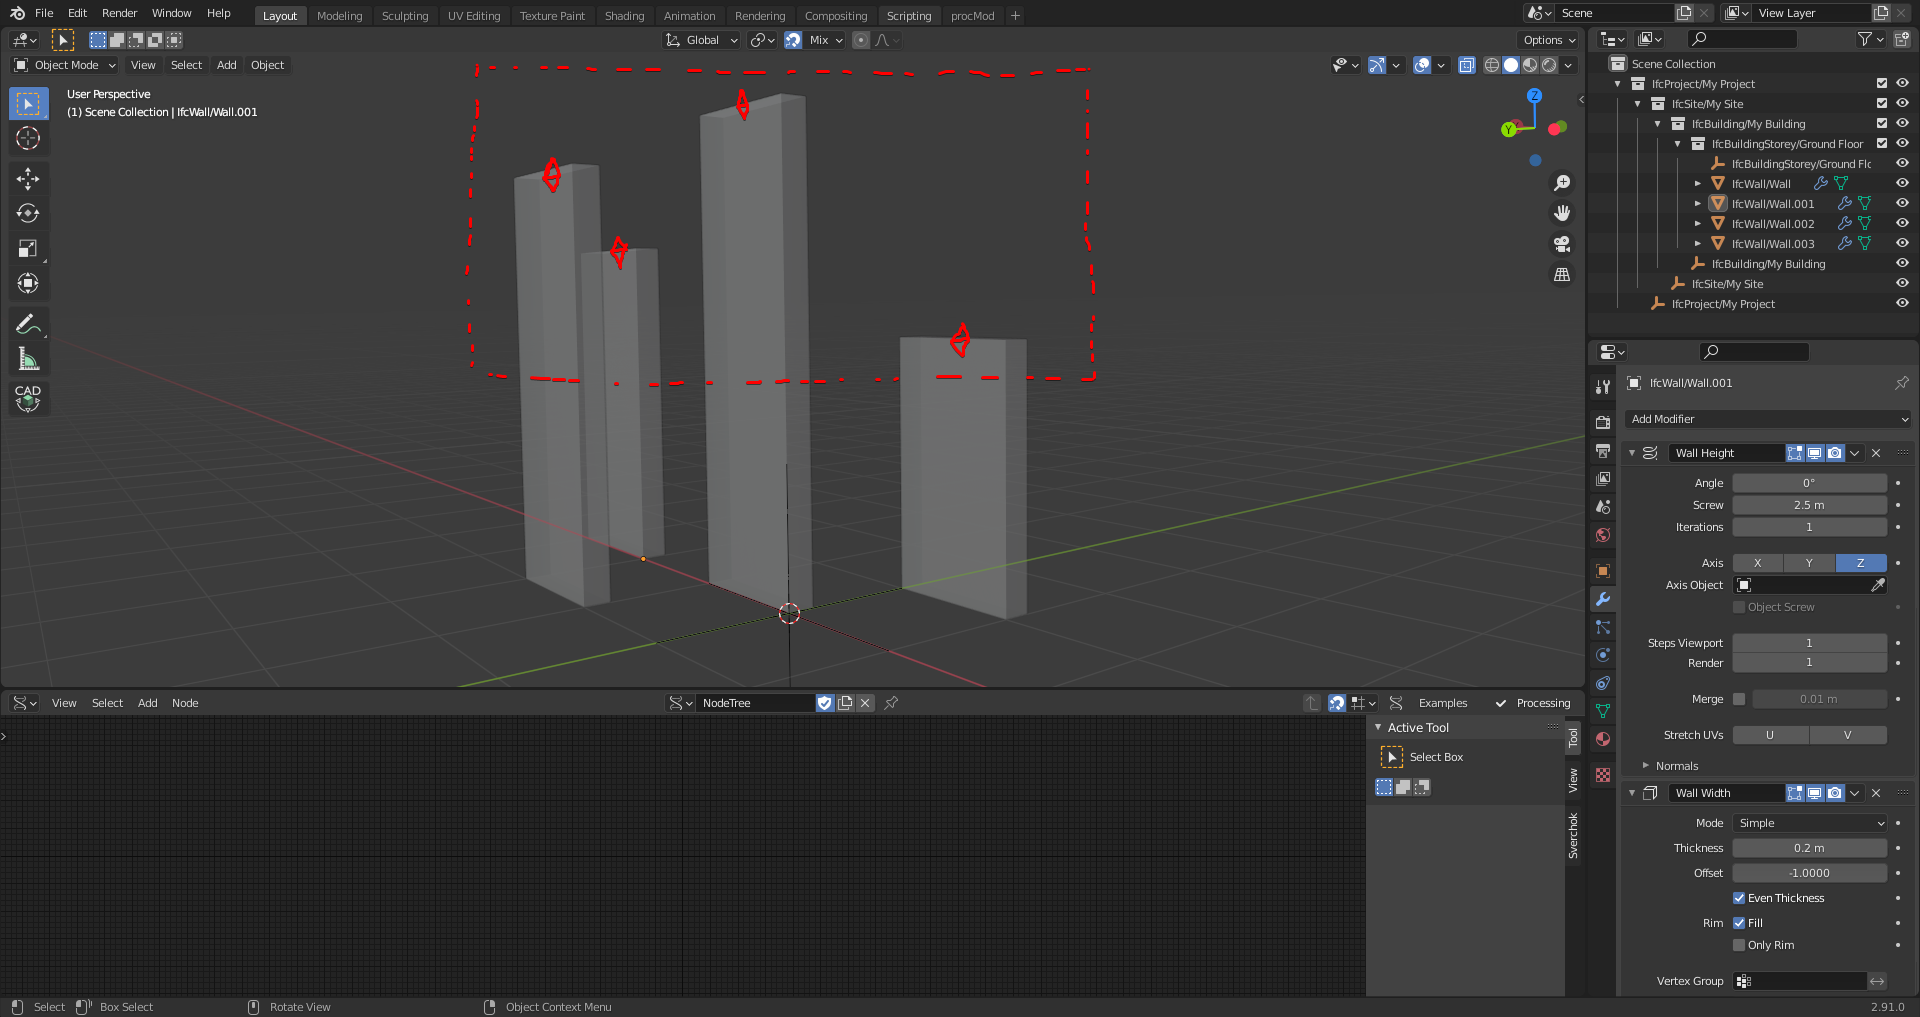Open the Render menu
The image size is (1920, 1017).
click(119, 13)
